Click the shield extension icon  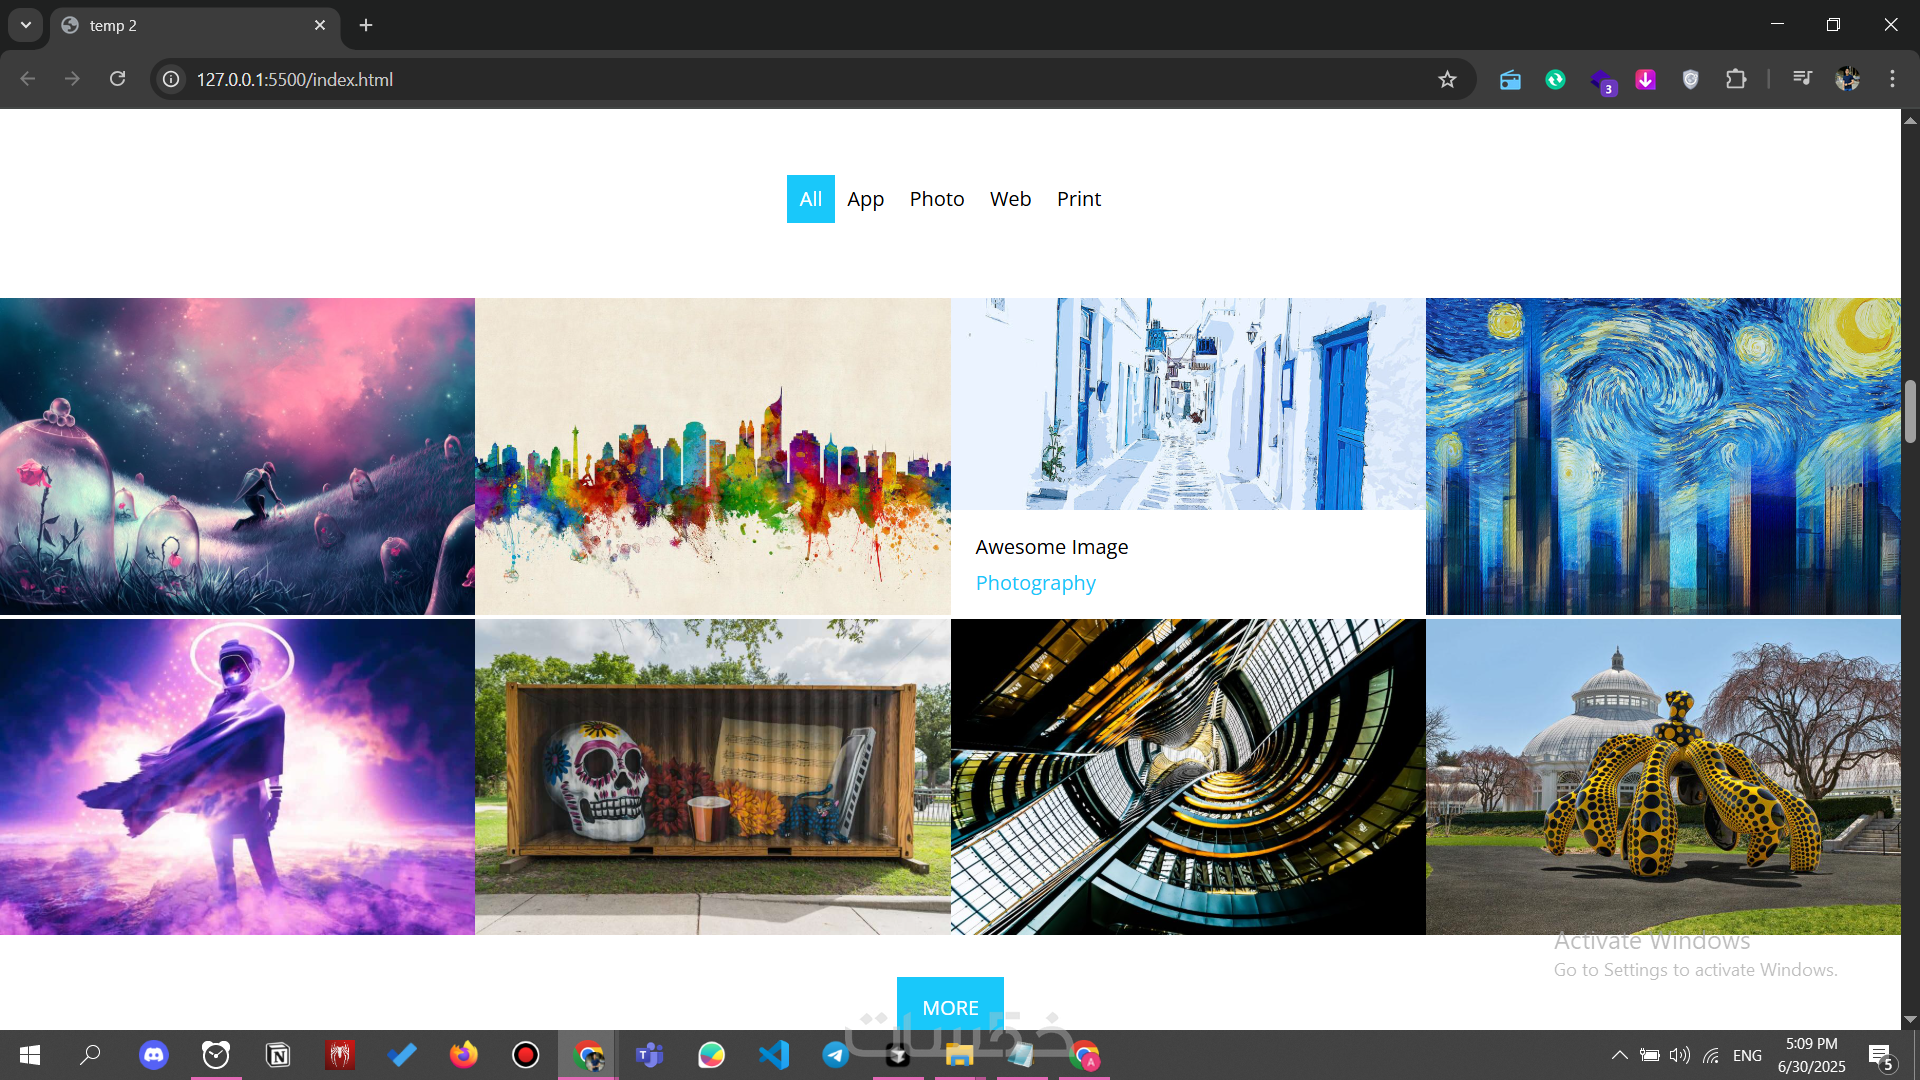point(1690,79)
